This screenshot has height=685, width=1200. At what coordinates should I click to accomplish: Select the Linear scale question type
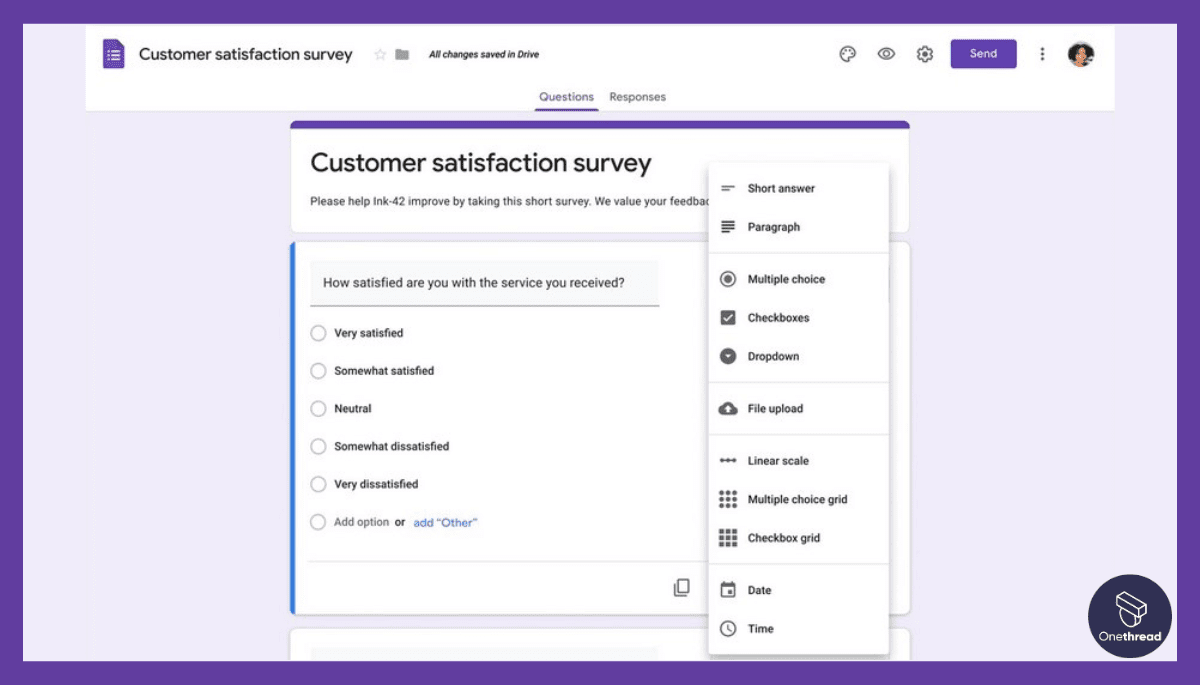(777, 460)
